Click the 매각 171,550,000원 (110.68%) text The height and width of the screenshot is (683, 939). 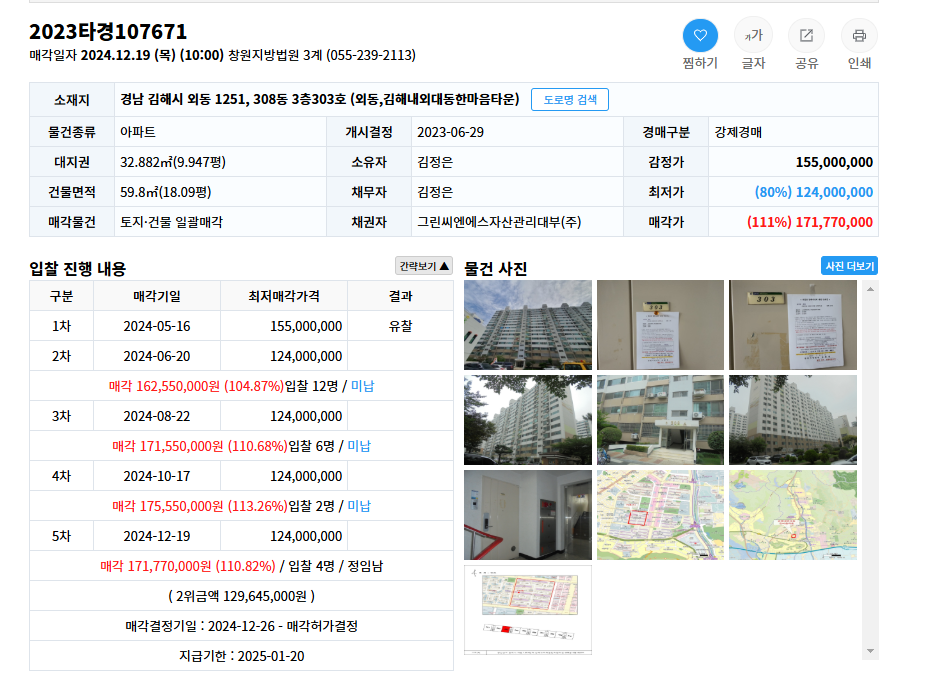[200, 446]
